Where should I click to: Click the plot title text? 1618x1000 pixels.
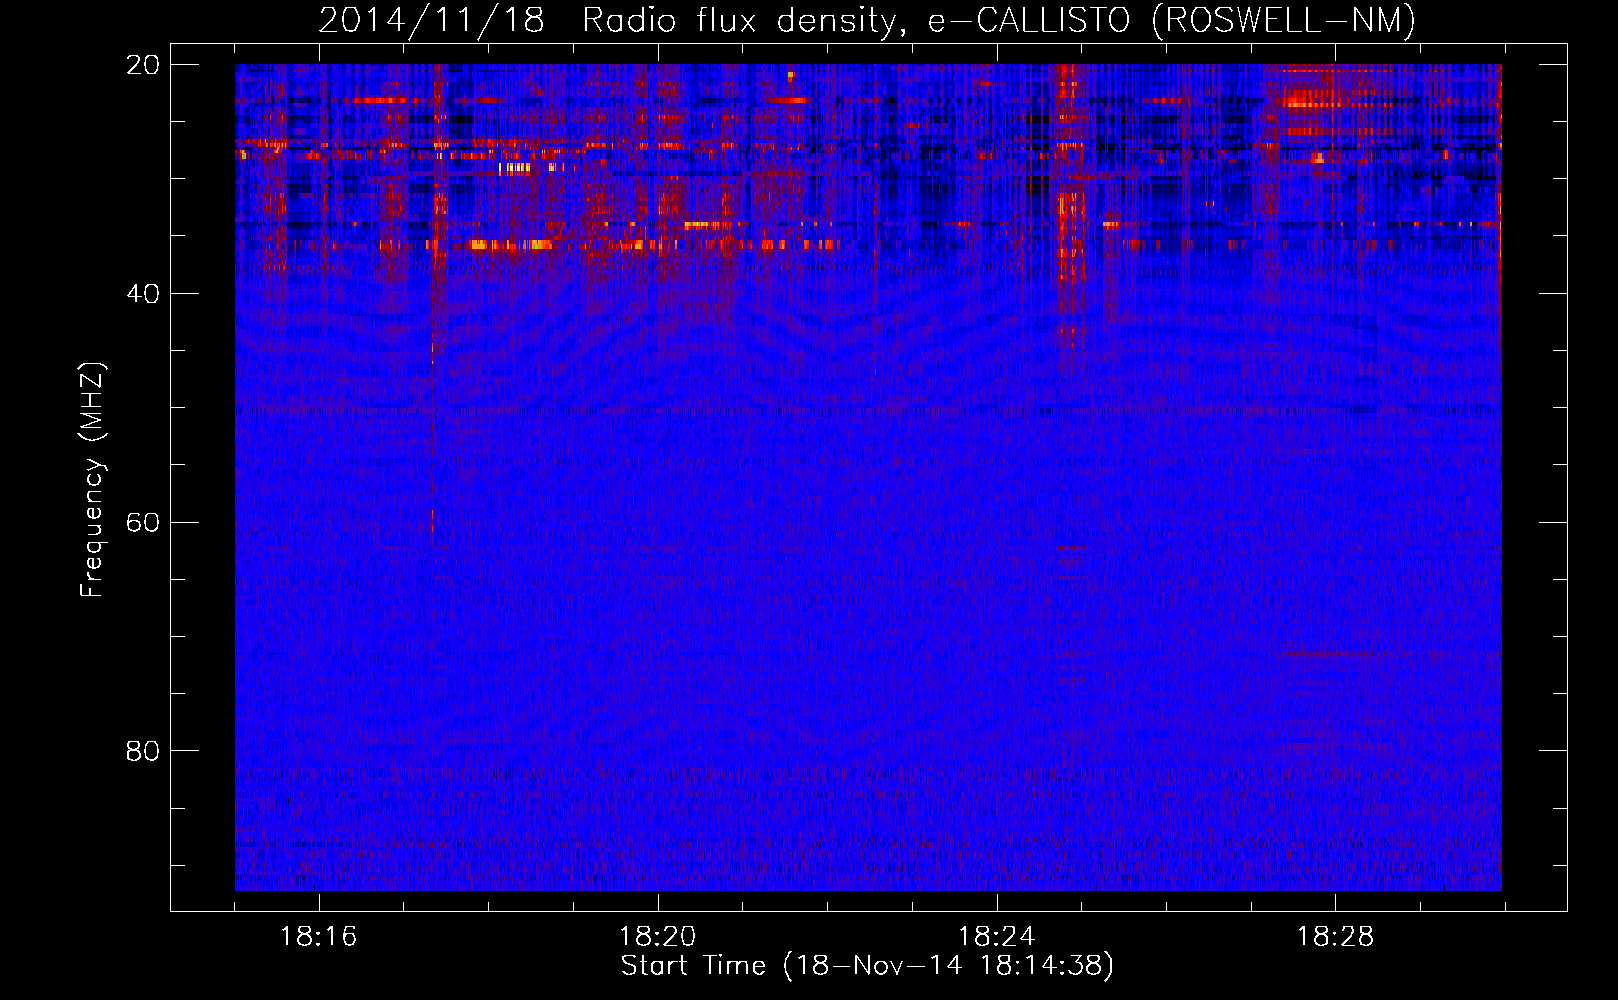pos(867,21)
